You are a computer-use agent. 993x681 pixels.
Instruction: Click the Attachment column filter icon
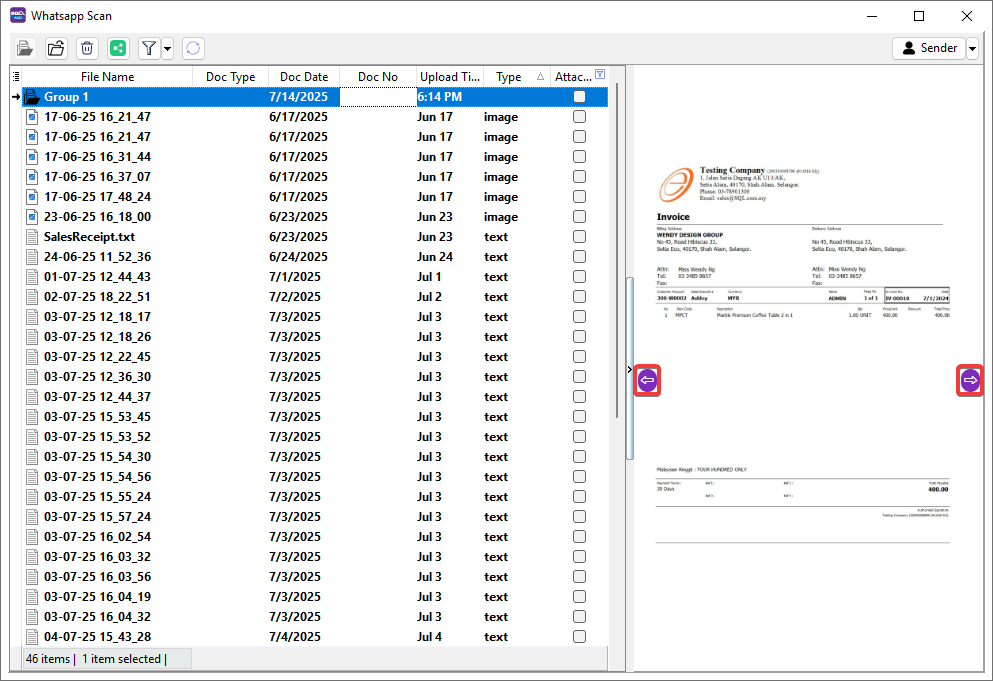tap(600, 75)
